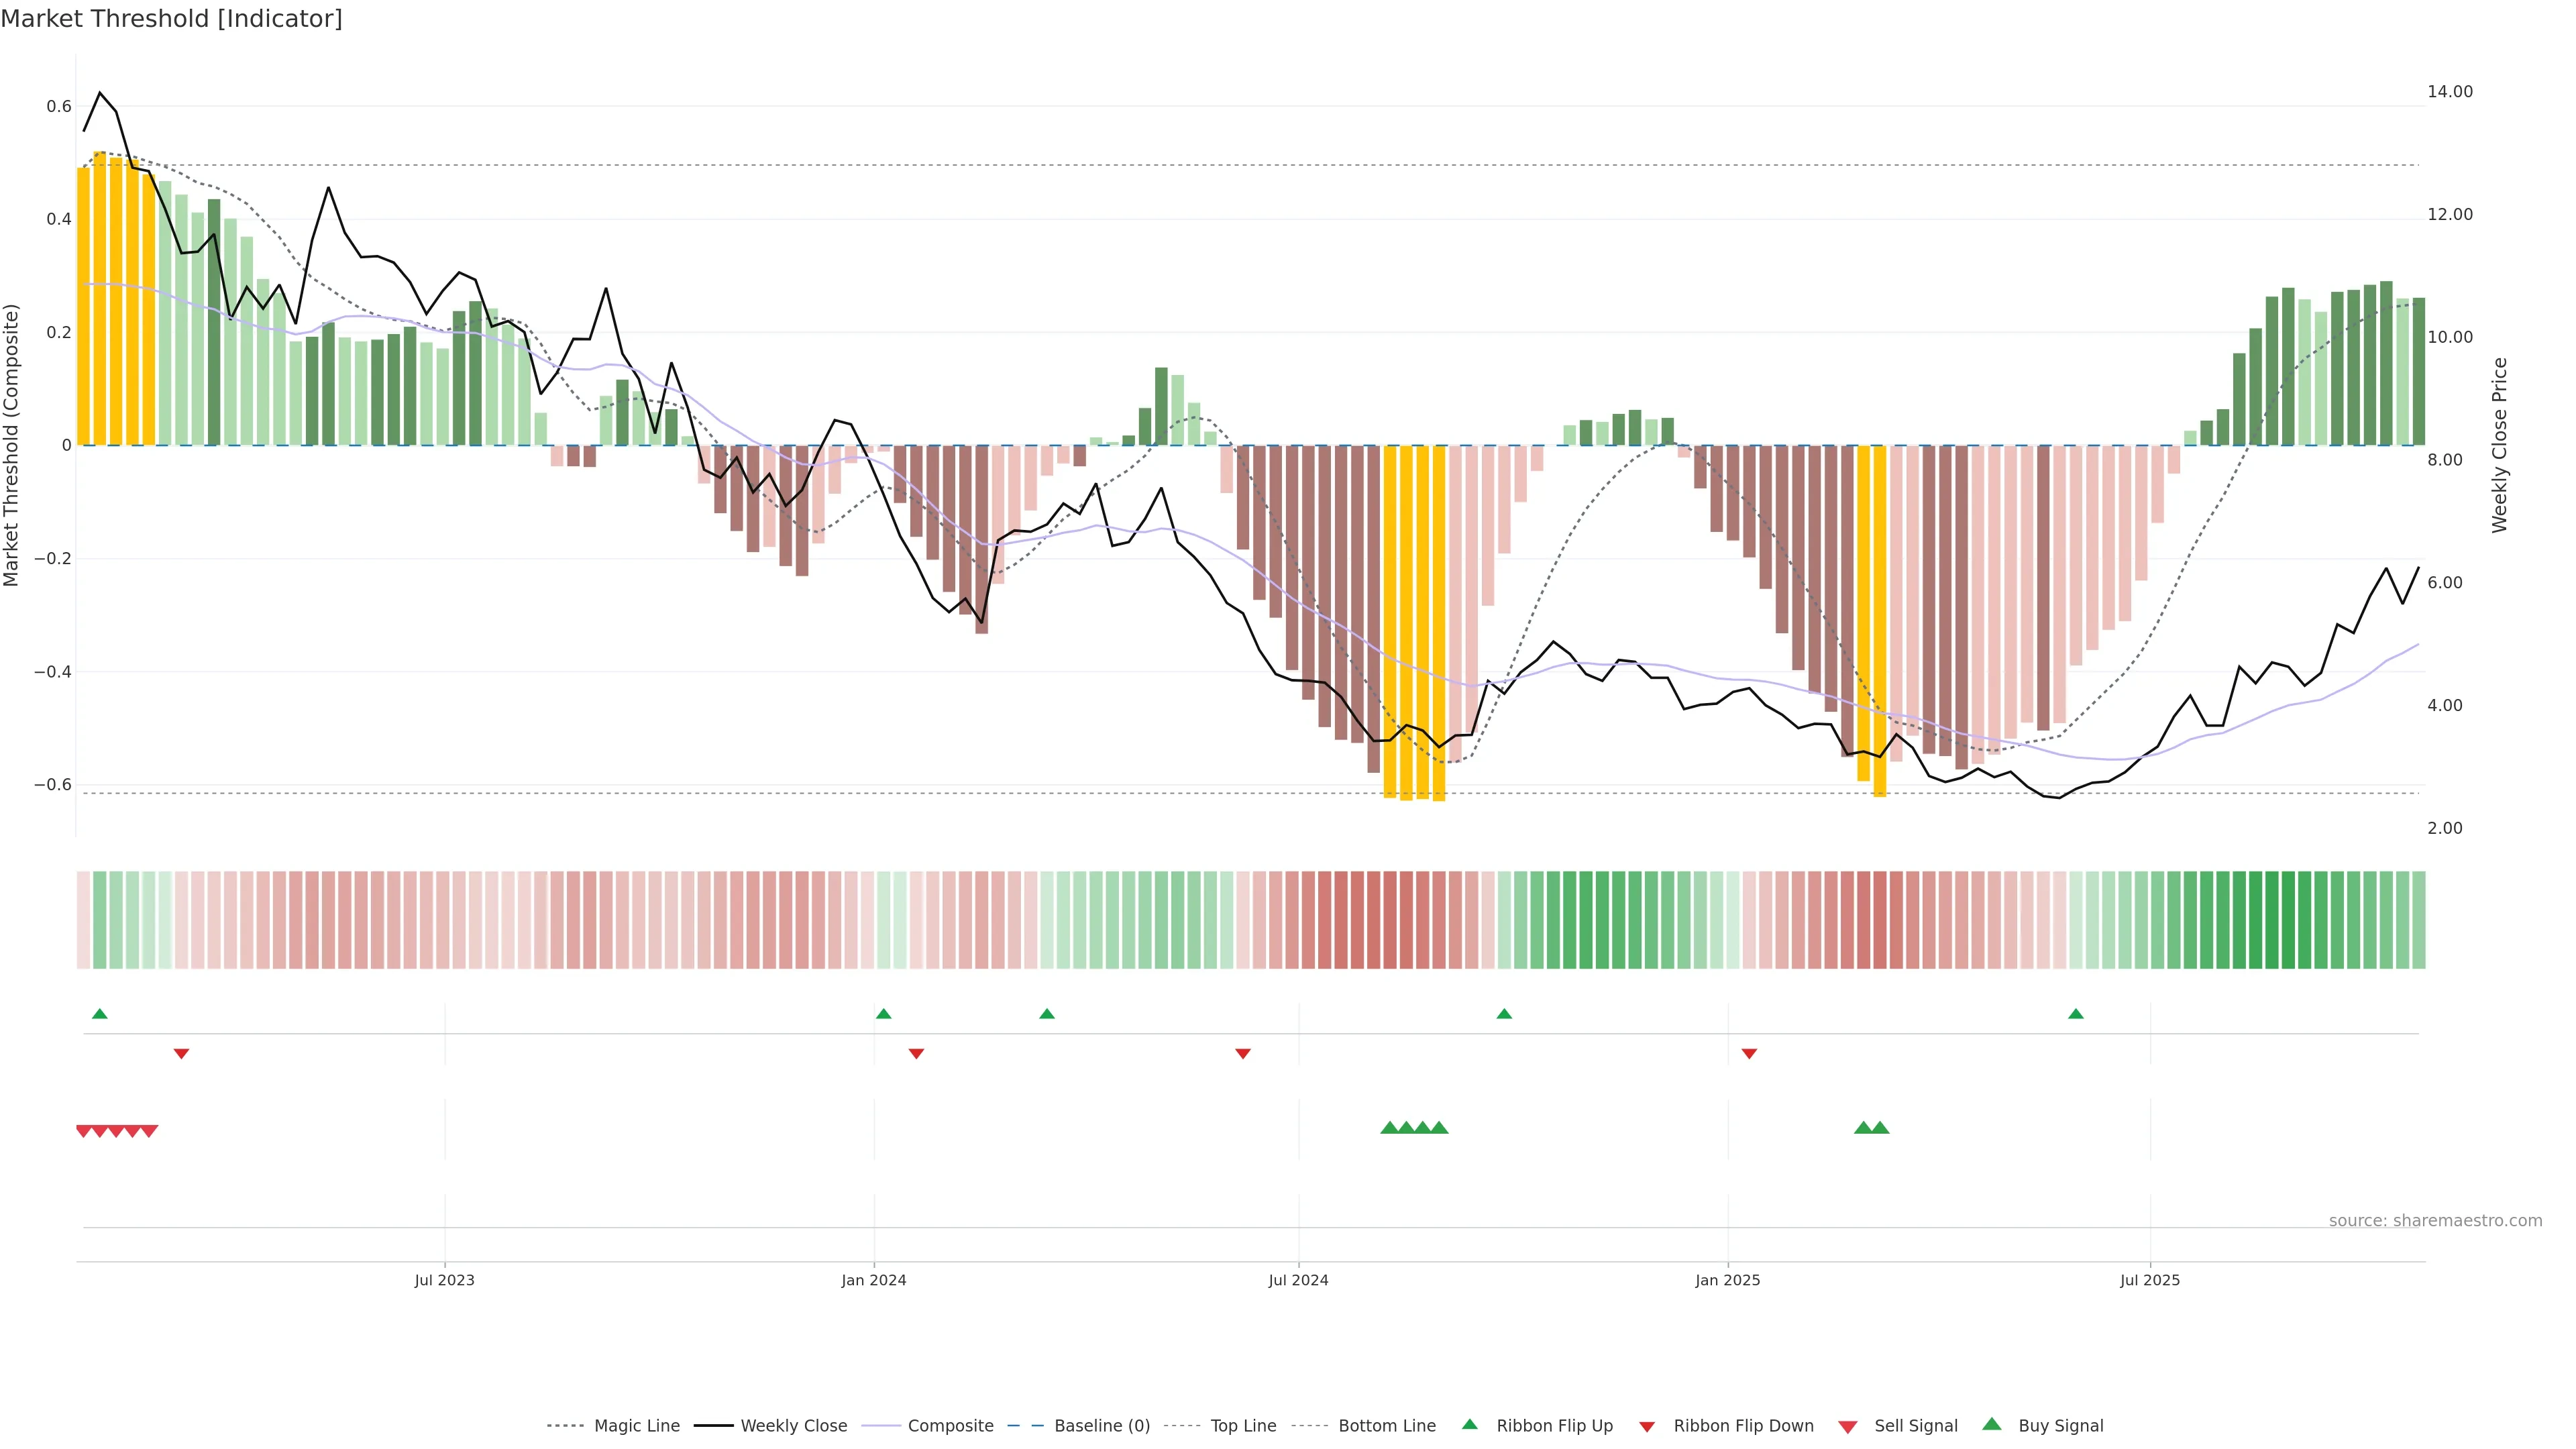Click the Baseline (0) legend entry
The width and height of the screenshot is (2576, 1449).
click(x=1101, y=1425)
